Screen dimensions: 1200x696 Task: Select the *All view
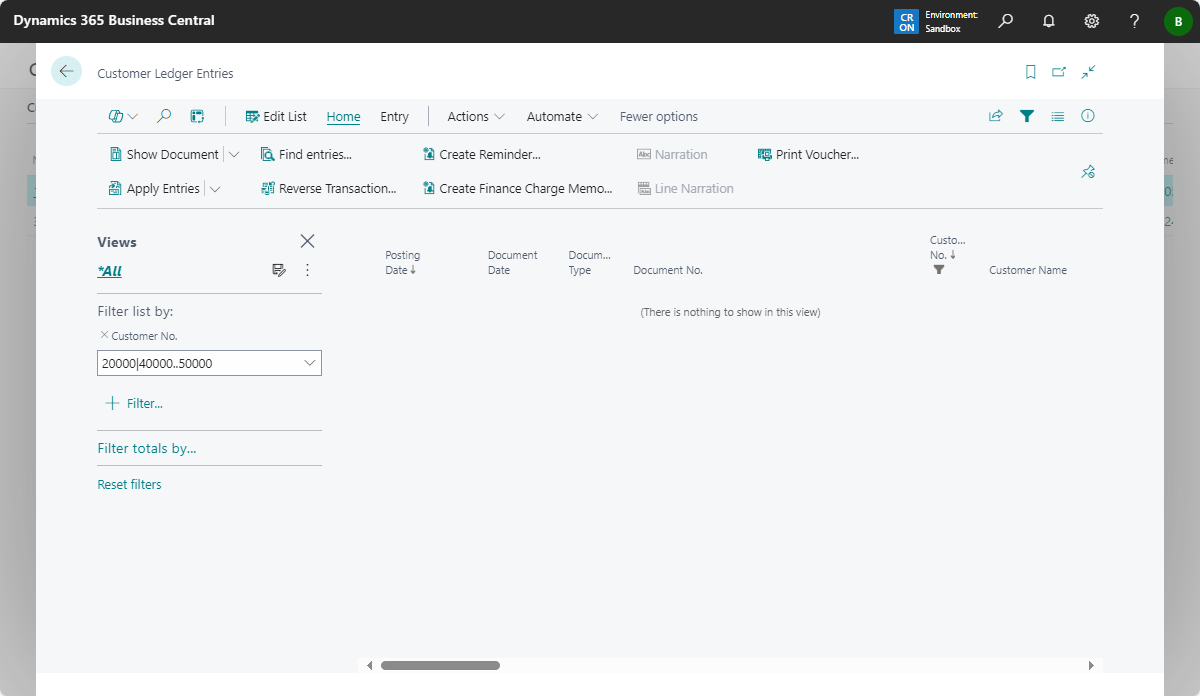[x=109, y=271]
